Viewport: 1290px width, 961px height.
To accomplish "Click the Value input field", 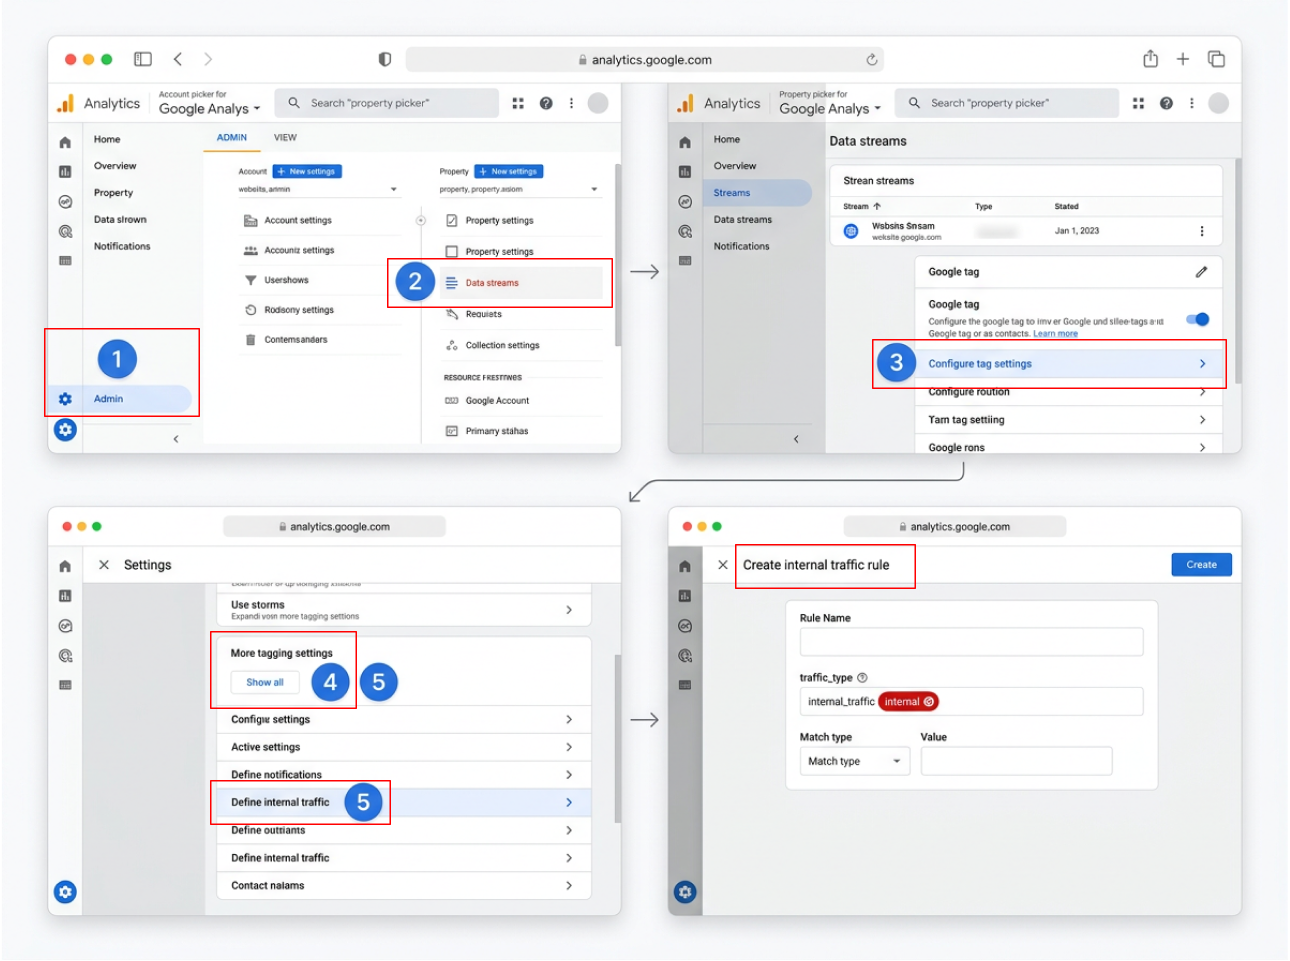I will click(1016, 761).
